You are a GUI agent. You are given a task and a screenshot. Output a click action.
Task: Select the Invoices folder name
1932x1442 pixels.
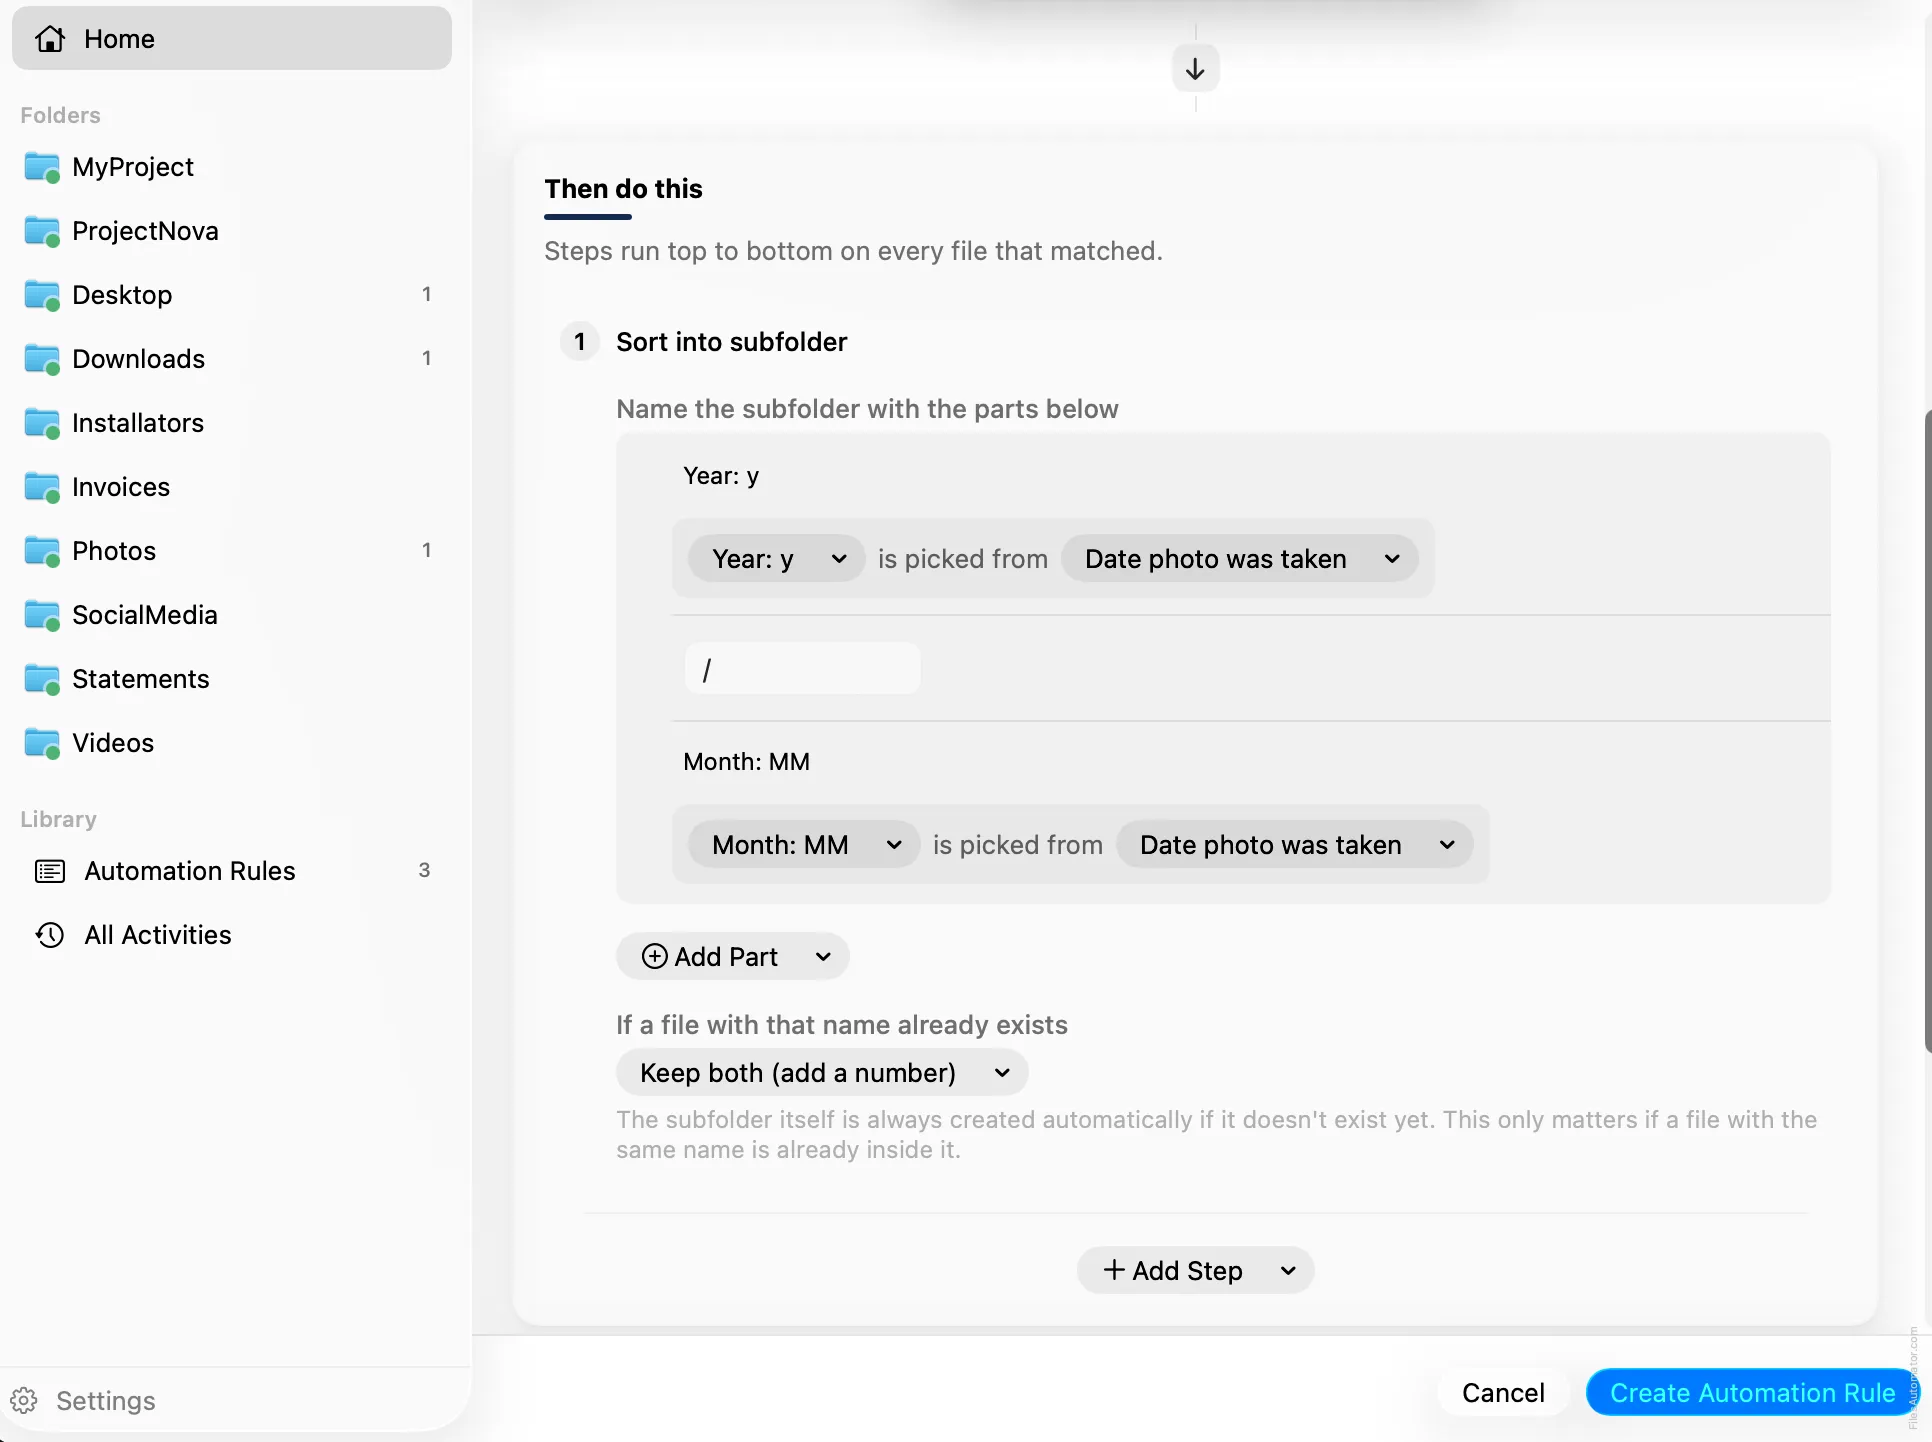point(121,487)
